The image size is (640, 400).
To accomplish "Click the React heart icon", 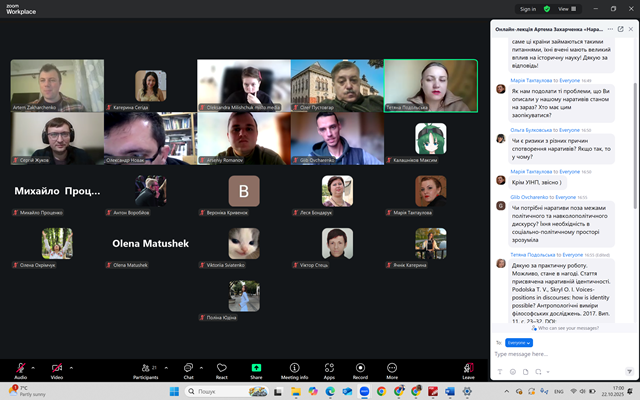I will (x=222, y=368).
